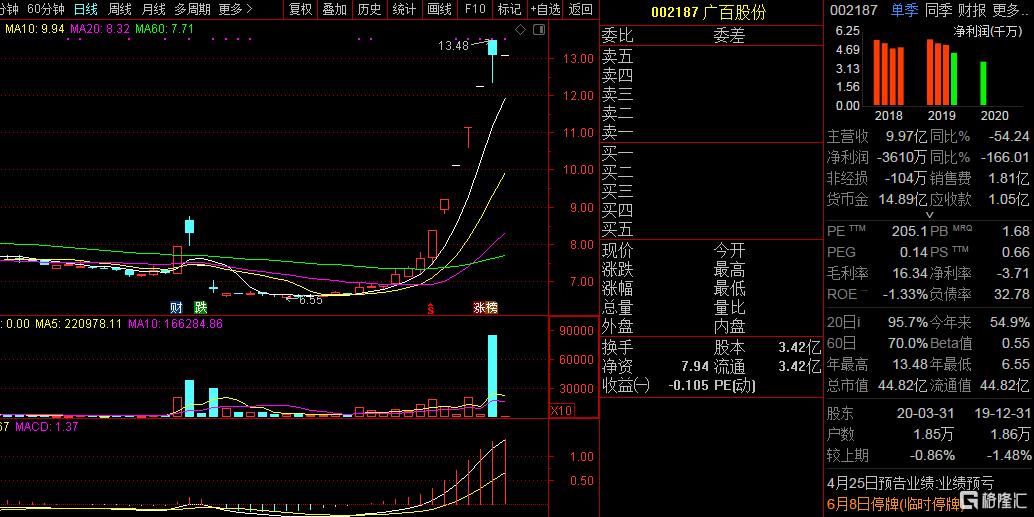This screenshot has height=517, width=1034.
Task: Open the 历史 history button
Action: [x=369, y=9]
